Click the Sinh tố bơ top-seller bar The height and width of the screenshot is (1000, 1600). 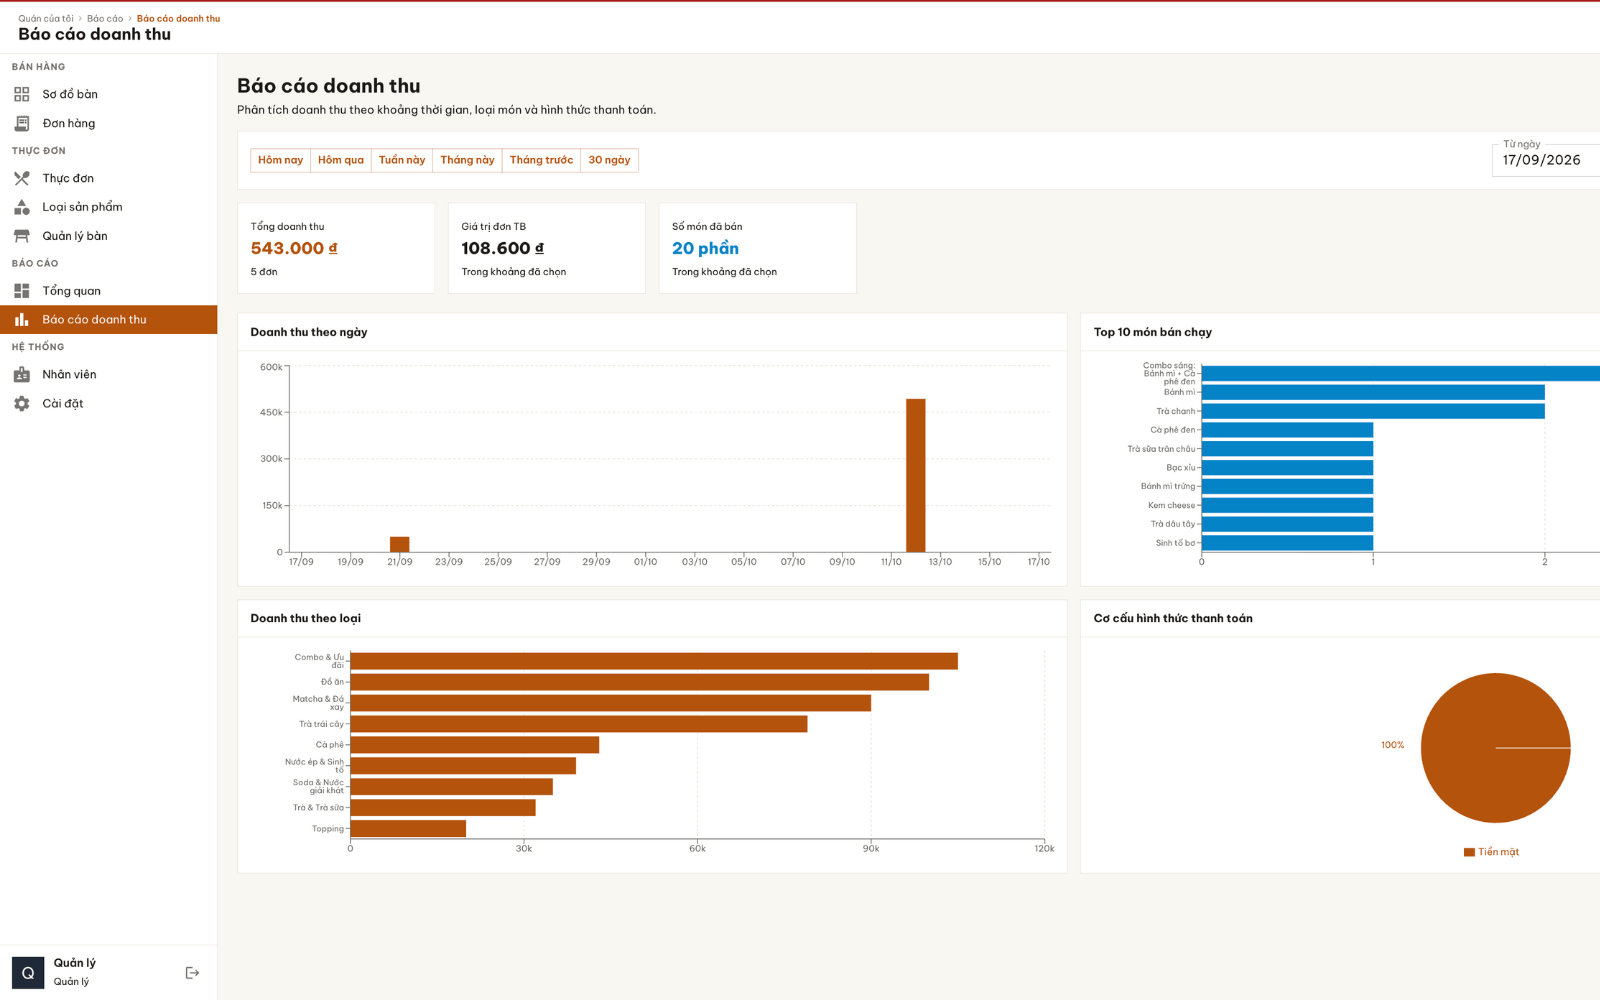click(1287, 543)
